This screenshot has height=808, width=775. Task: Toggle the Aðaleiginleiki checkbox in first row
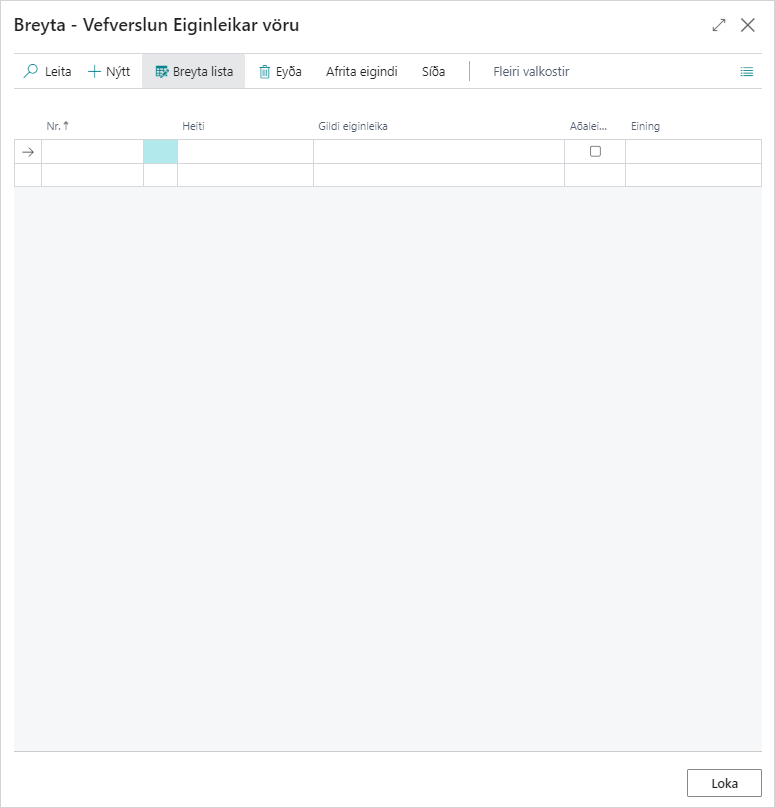[x=595, y=152]
